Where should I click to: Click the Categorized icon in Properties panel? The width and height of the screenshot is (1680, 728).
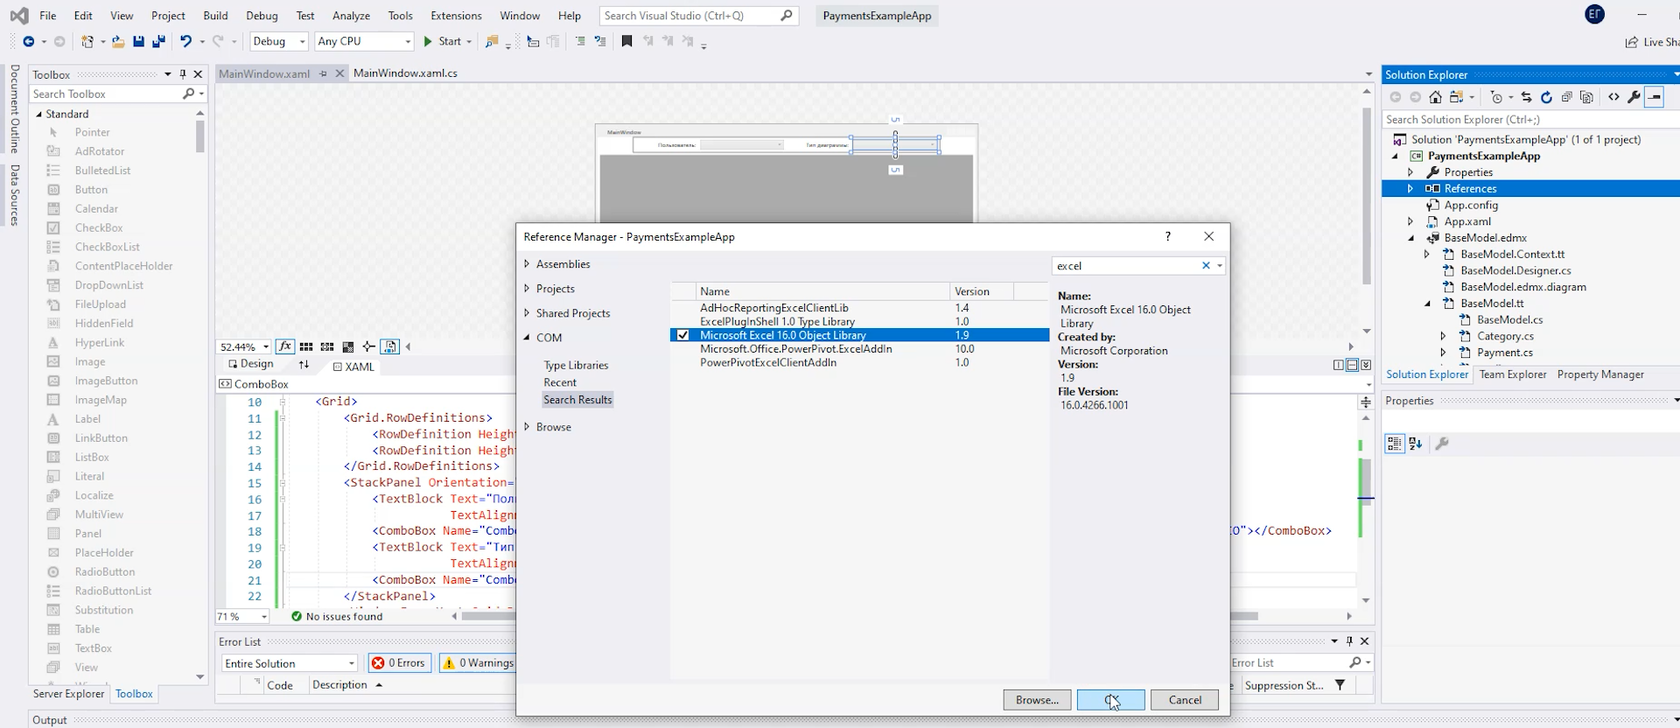tap(1394, 444)
